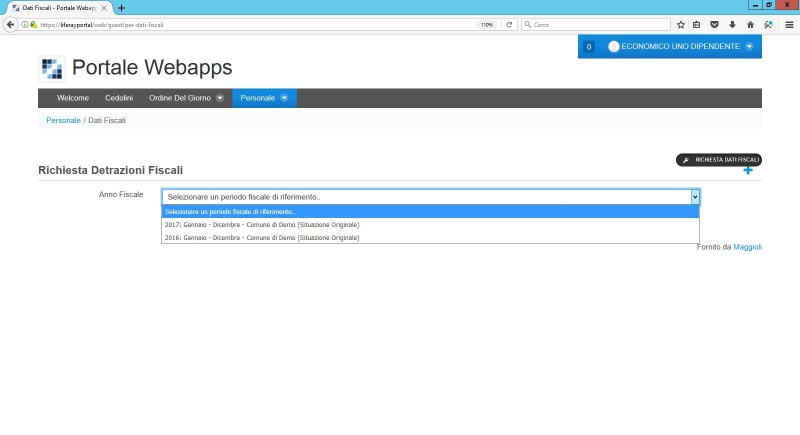Open the Cedolini menu item
This screenshot has height=435, width=800.
point(119,98)
